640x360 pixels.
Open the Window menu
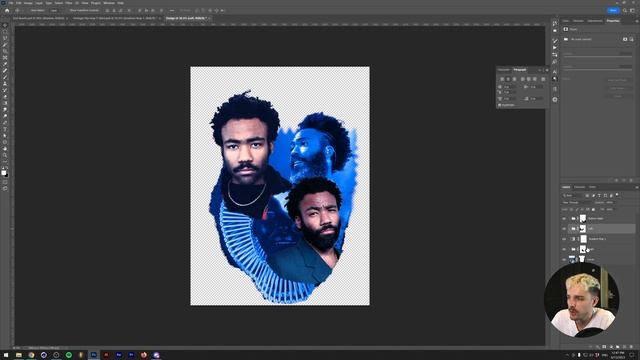point(109,3)
